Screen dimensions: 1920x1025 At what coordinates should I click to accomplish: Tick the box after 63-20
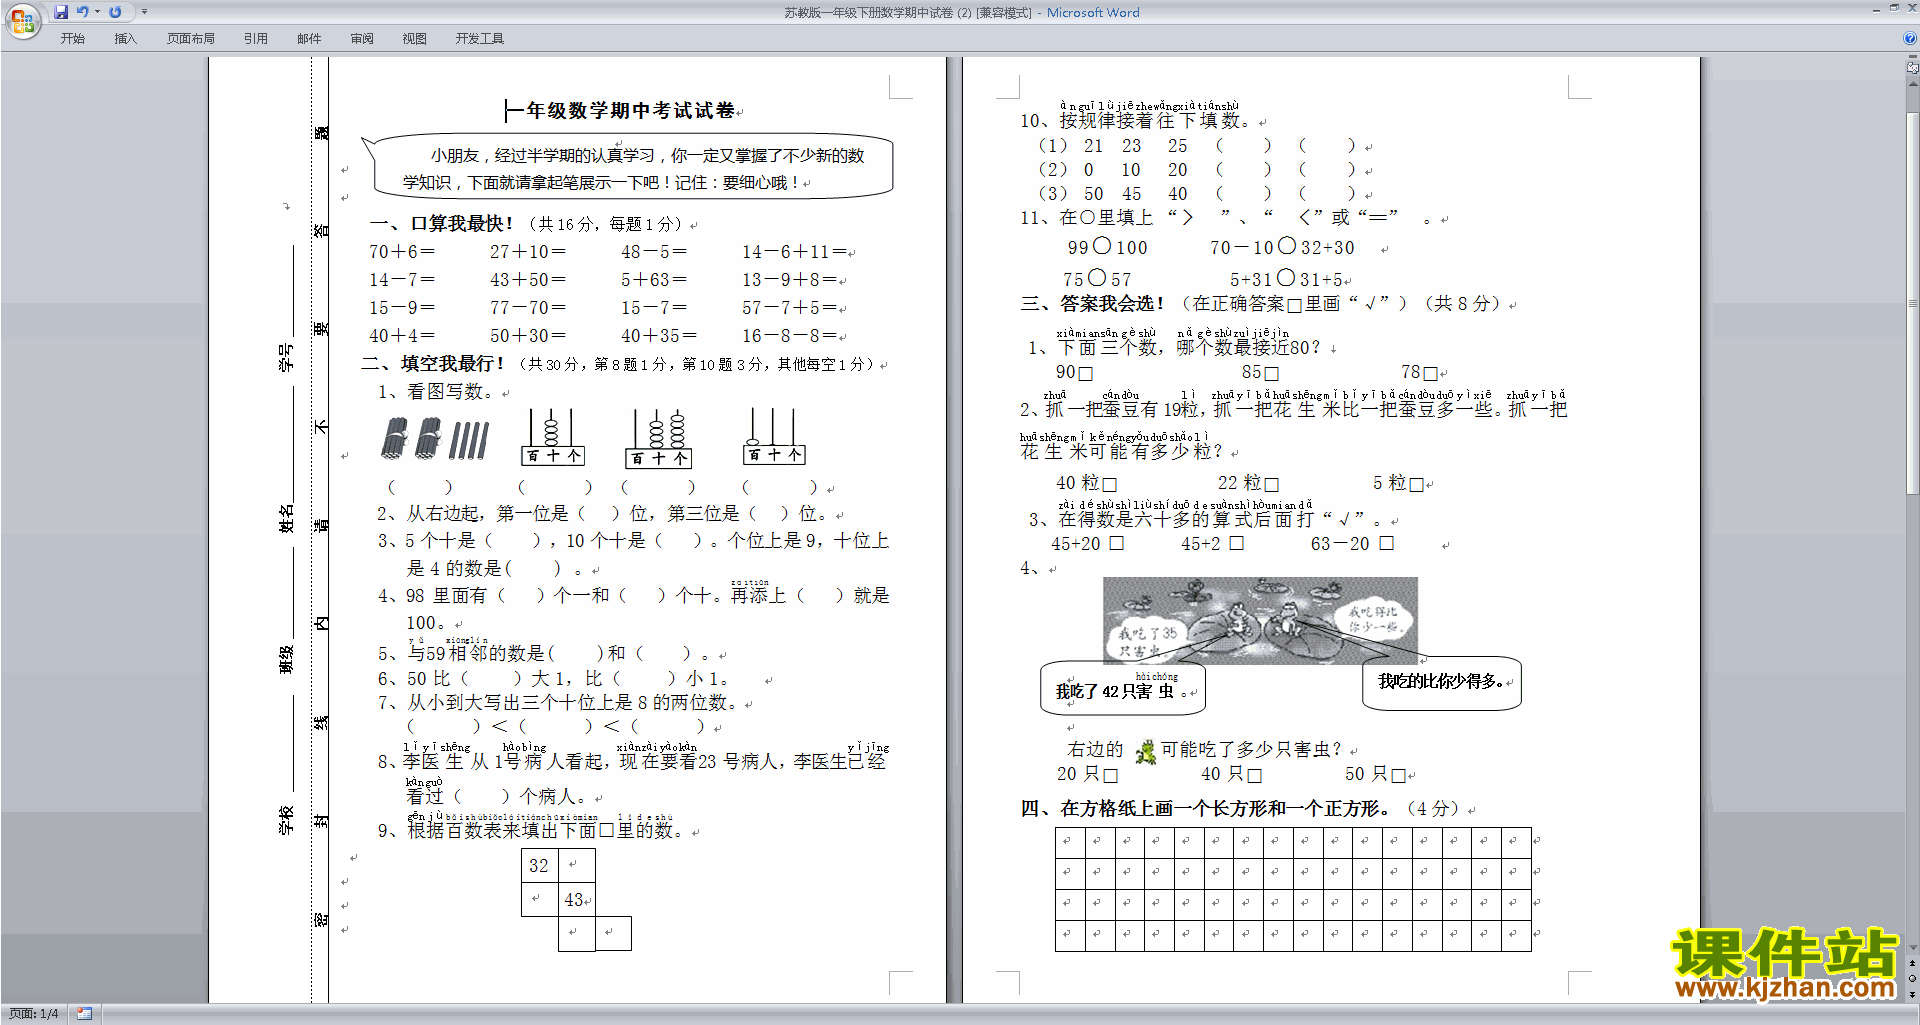coord(1387,543)
